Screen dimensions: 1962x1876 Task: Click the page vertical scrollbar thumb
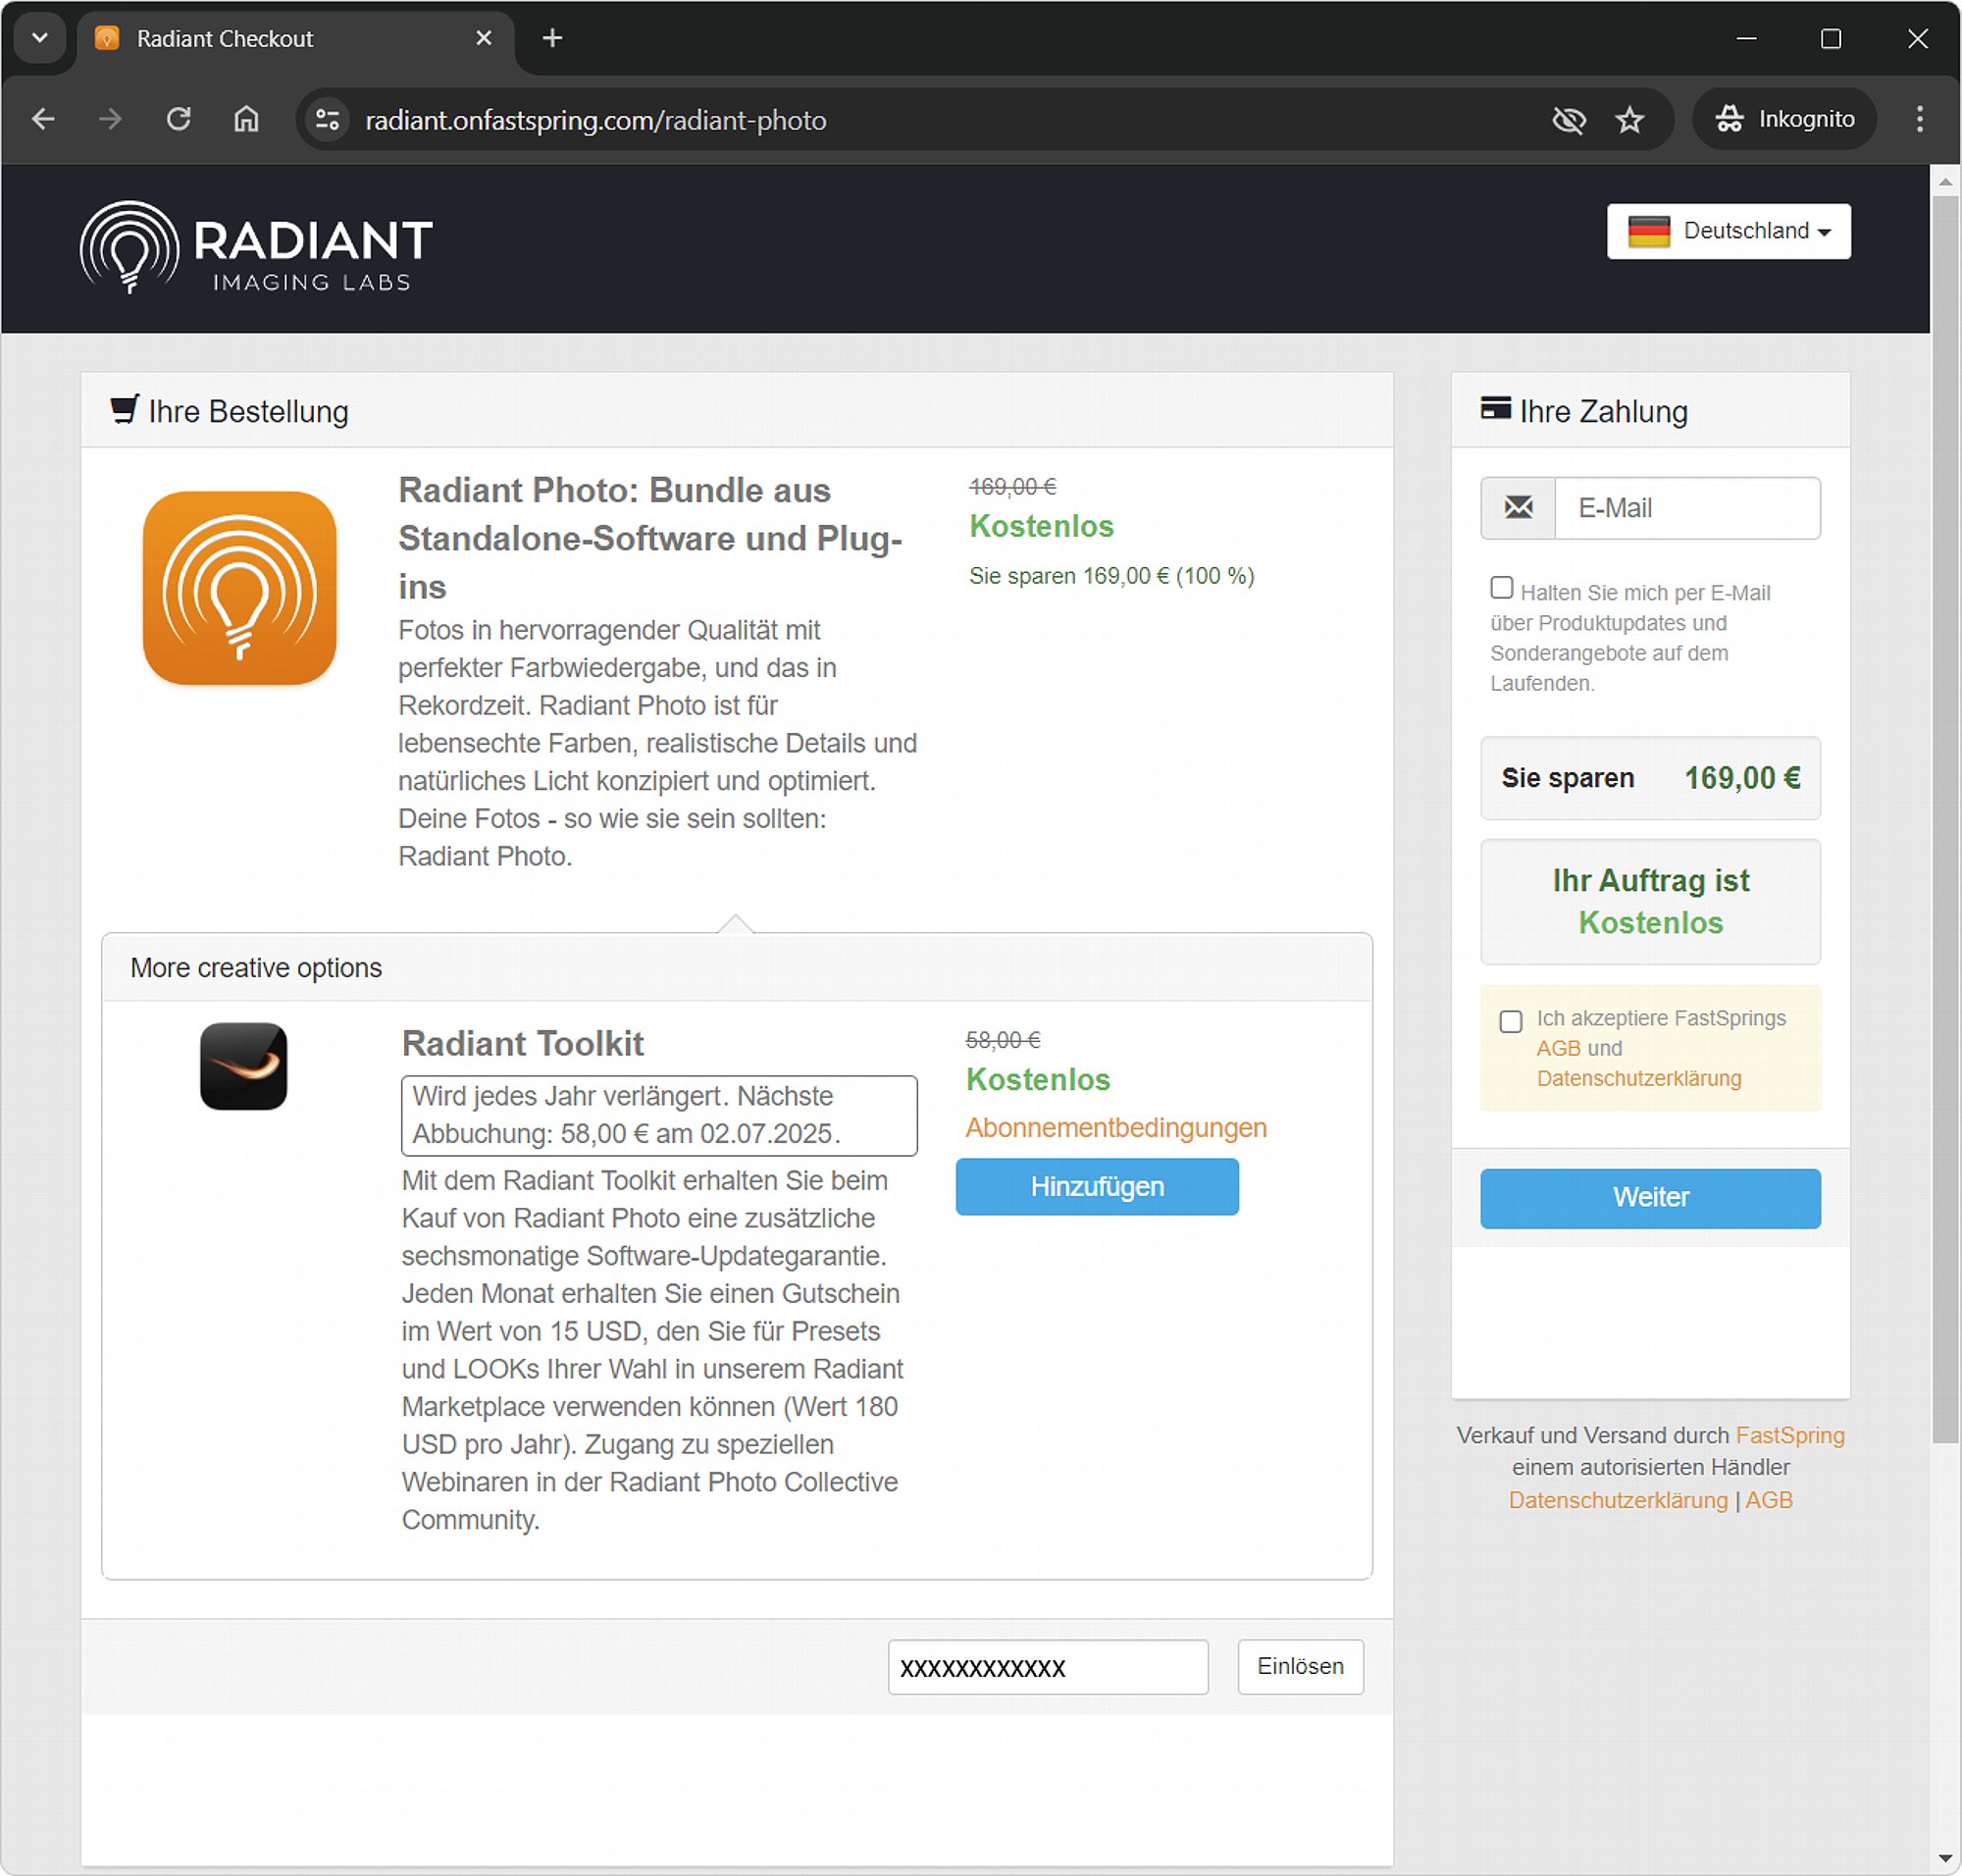tap(1945, 820)
